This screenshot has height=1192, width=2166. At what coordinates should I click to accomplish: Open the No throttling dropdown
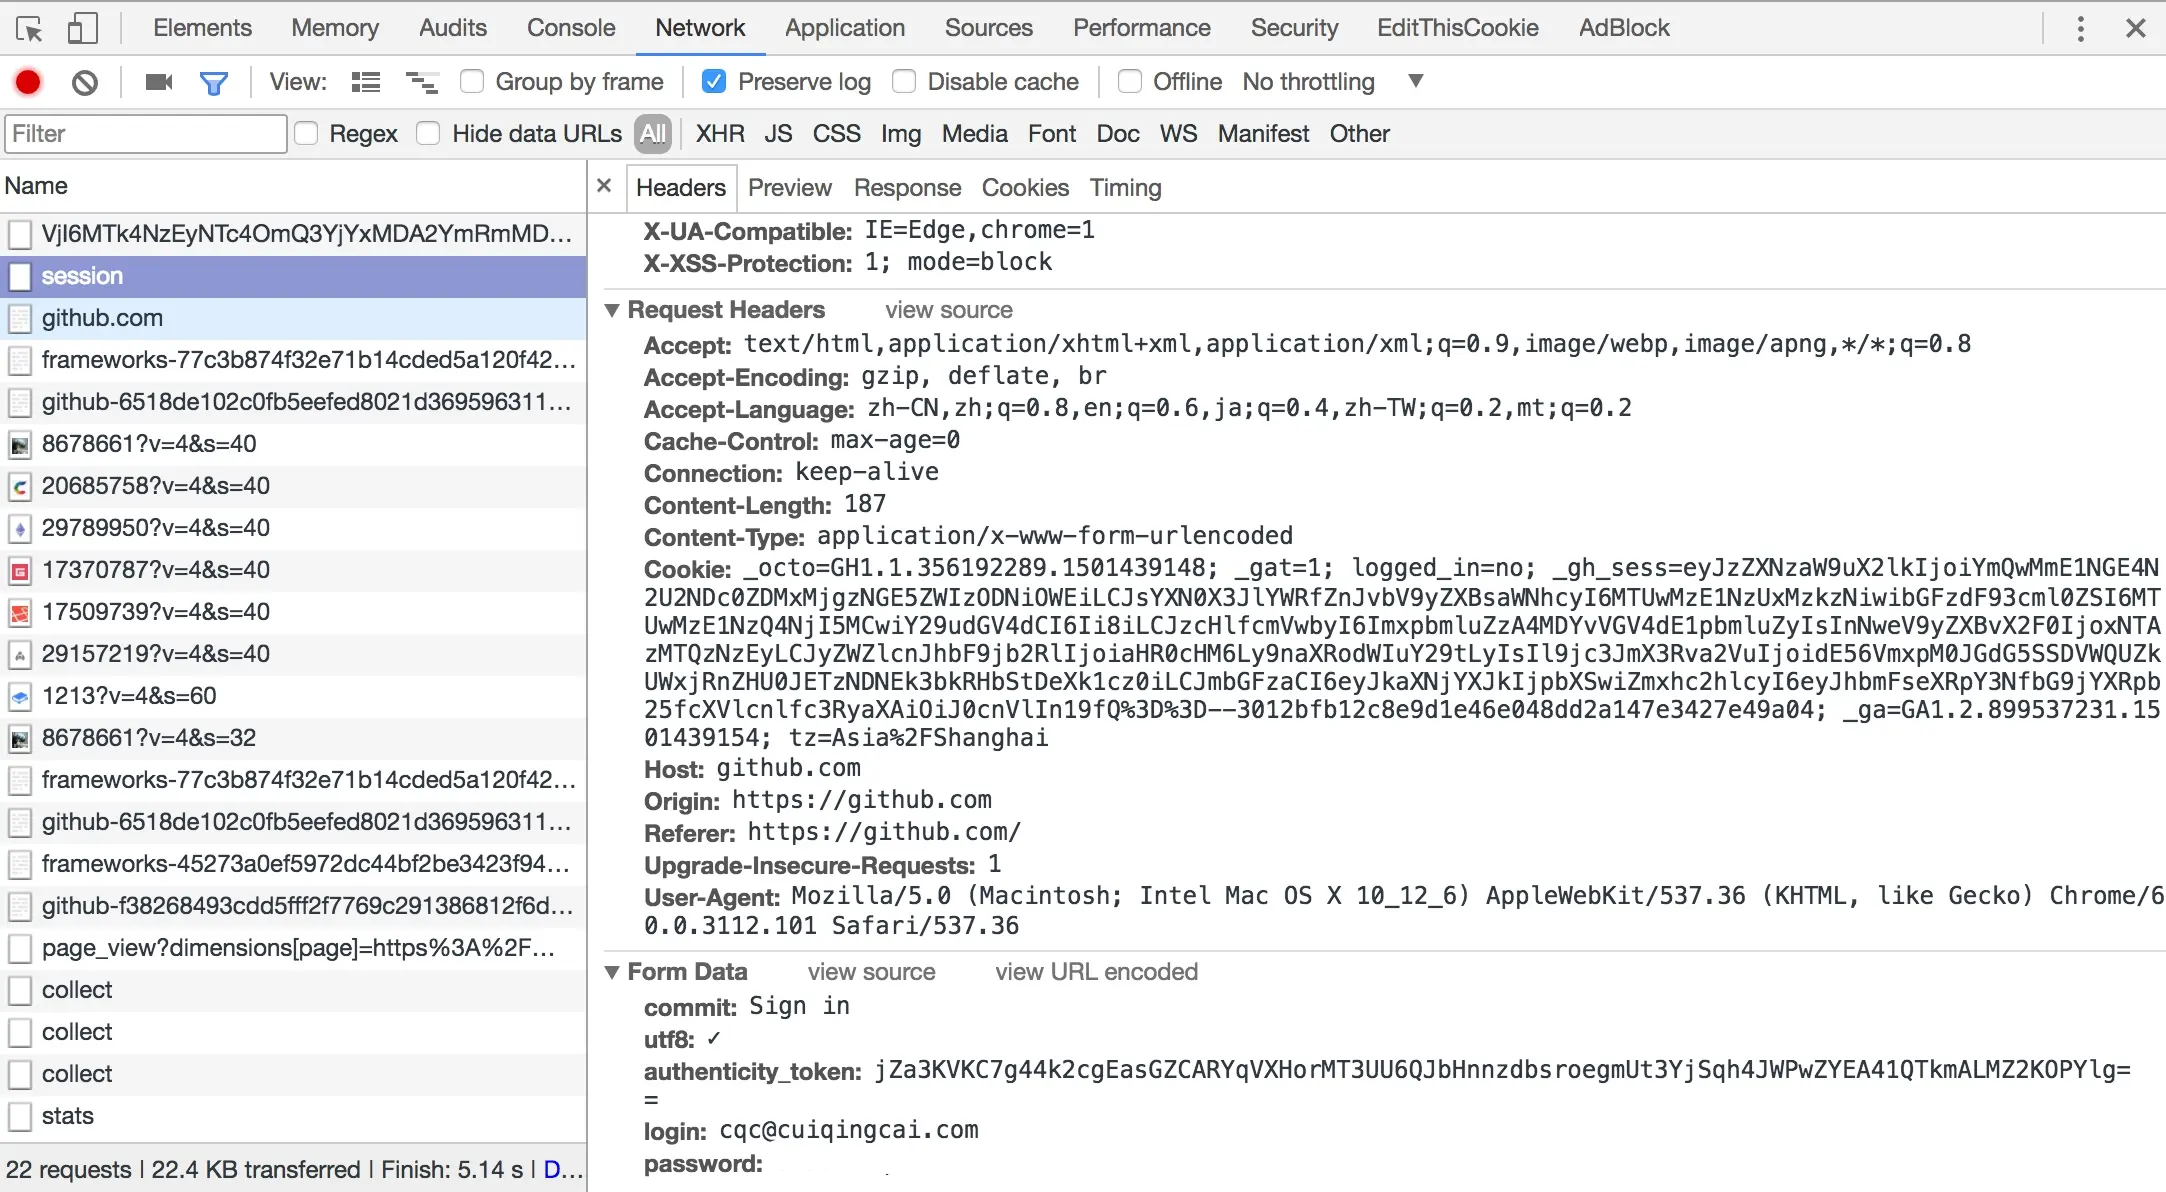coord(1332,81)
